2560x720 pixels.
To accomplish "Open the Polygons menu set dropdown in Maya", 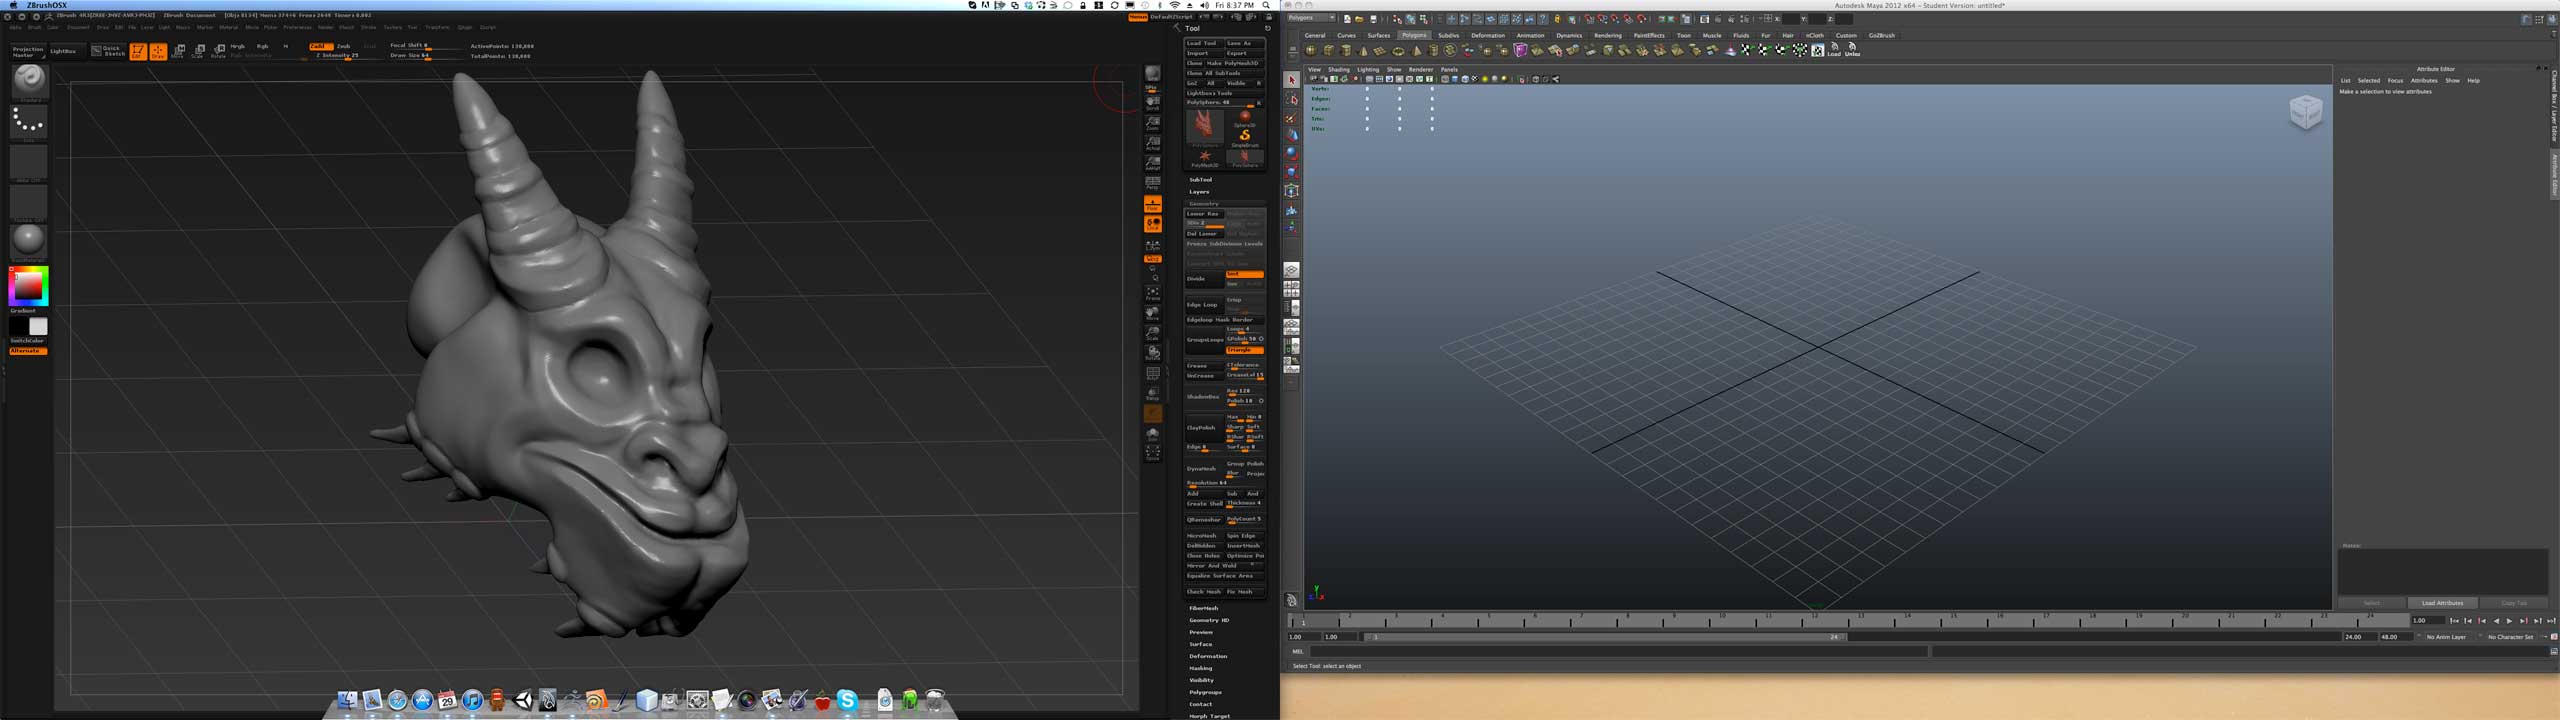I will click(1311, 18).
